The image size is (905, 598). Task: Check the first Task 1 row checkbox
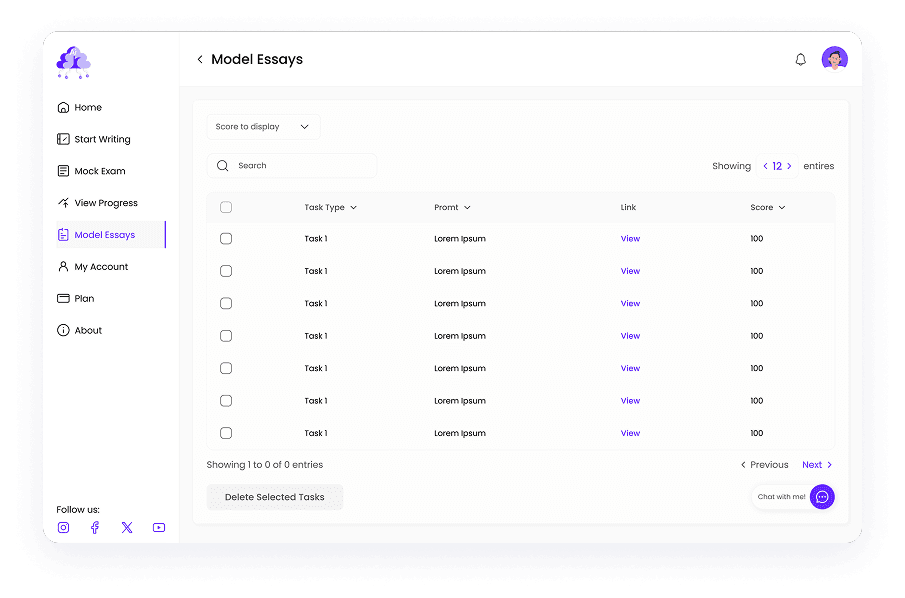coord(226,238)
